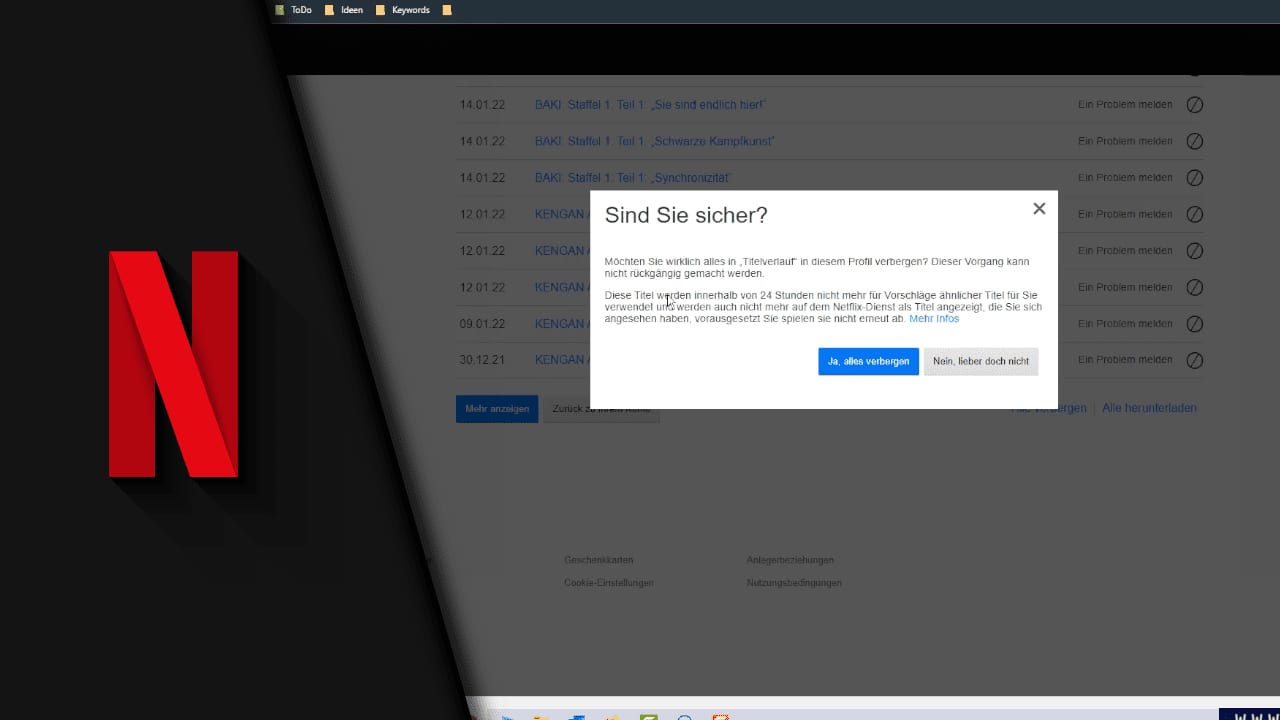
Task: Hide the 'Synchronizität' episode from history
Action: (x=1194, y=178)
